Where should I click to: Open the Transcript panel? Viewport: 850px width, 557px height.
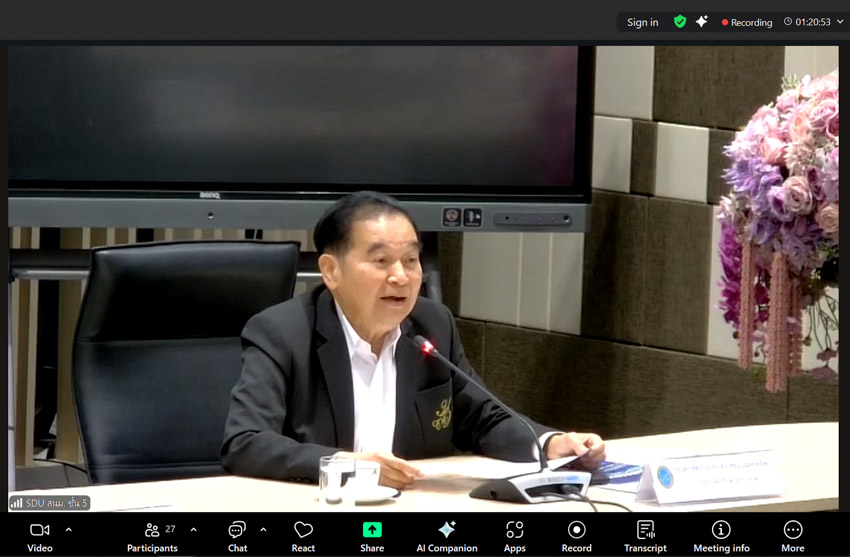[x=645, y=535]
